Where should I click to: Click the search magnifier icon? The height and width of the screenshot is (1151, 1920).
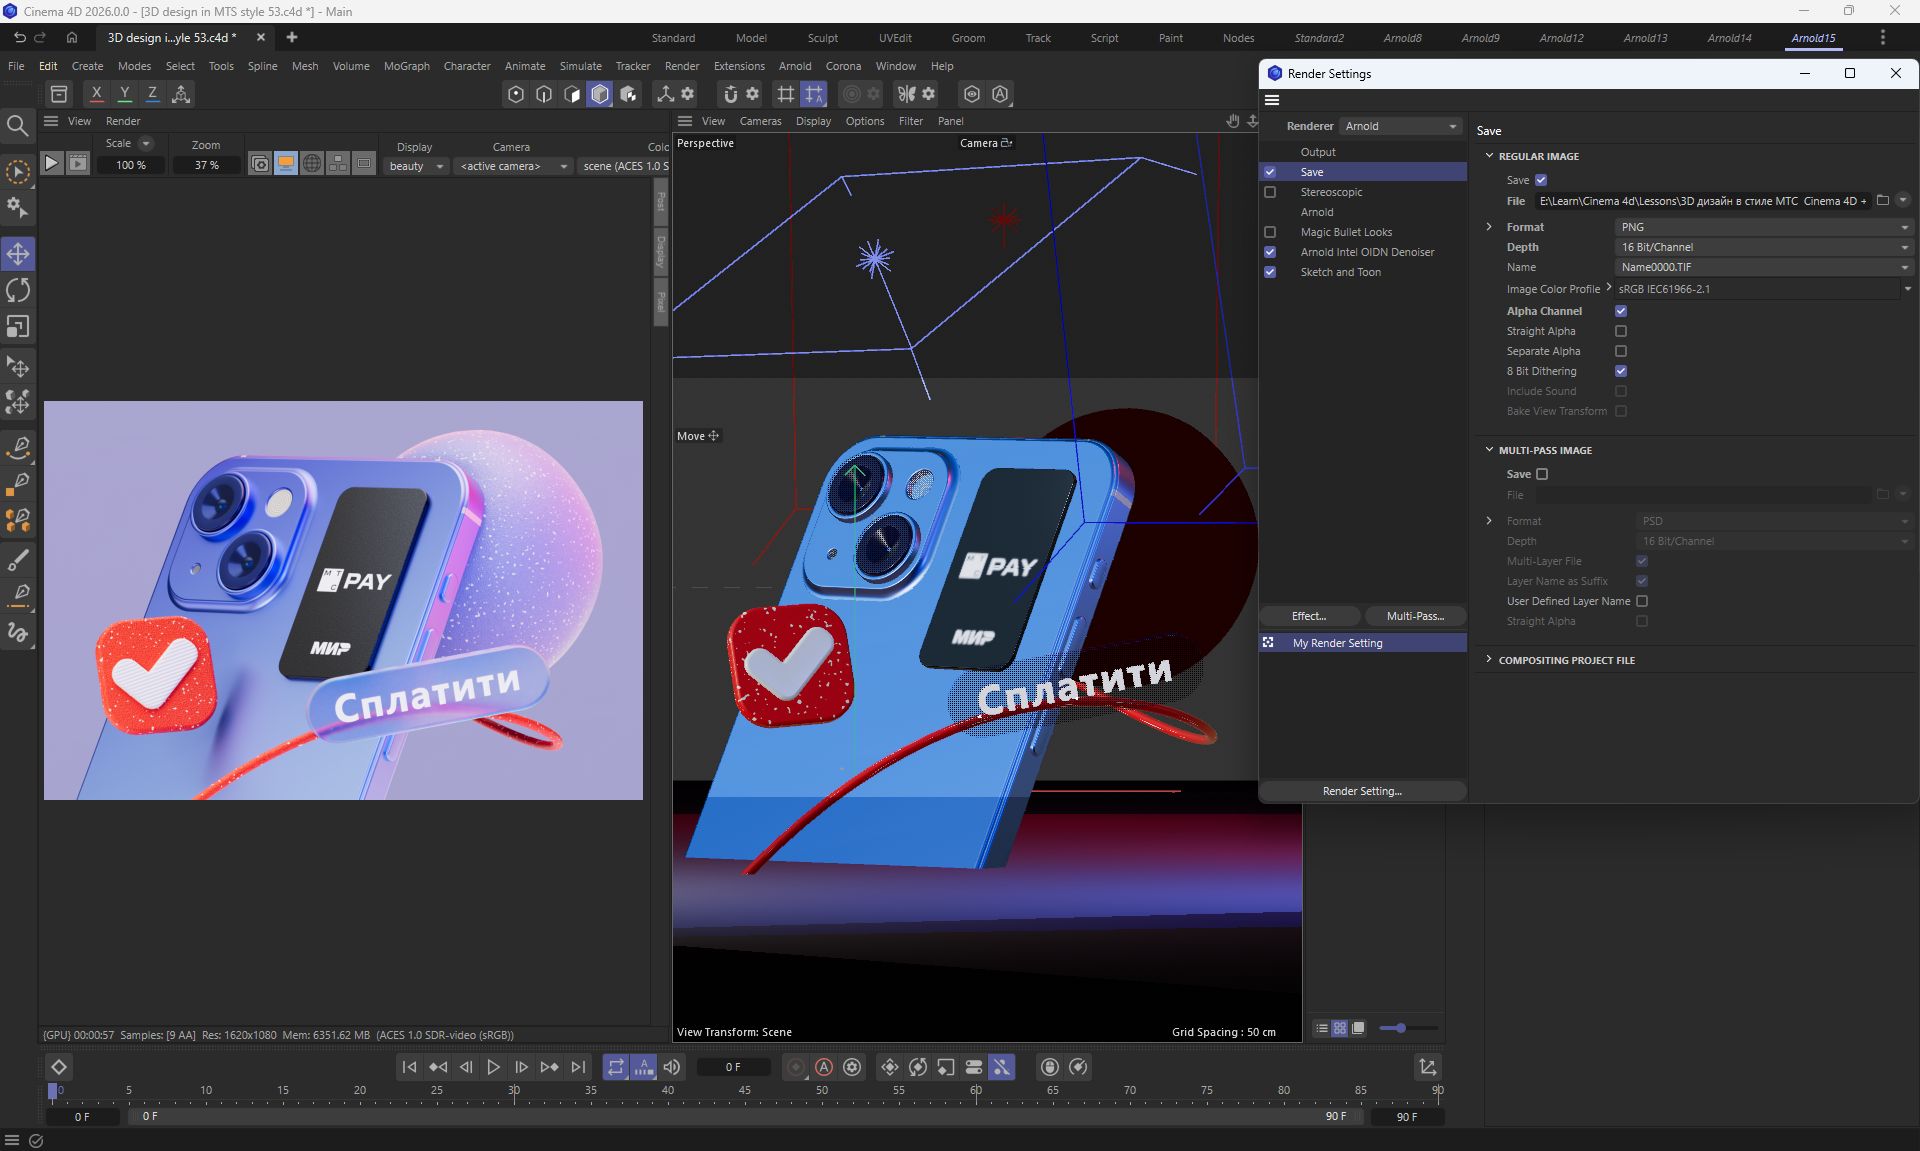coord(17,126)
